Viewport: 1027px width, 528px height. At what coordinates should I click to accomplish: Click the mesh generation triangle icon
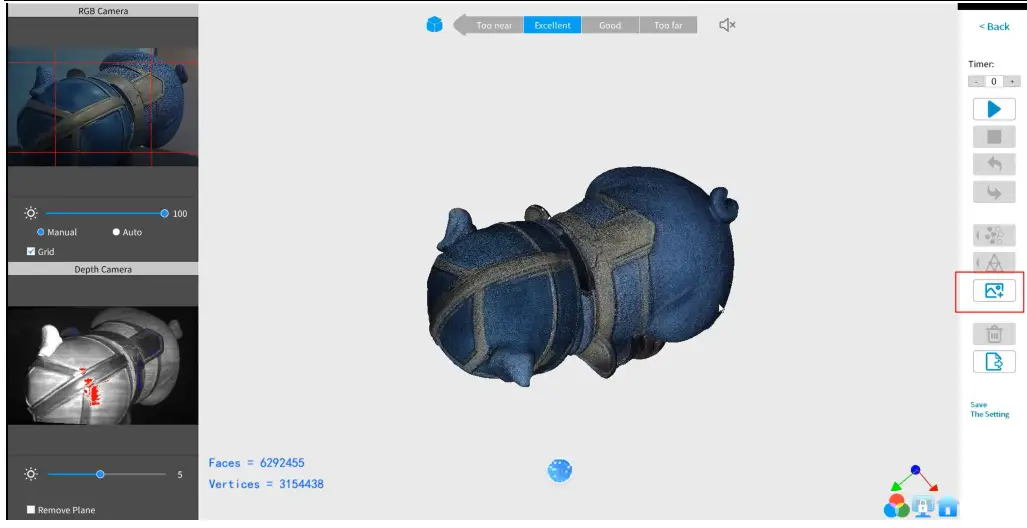[994, 263]
